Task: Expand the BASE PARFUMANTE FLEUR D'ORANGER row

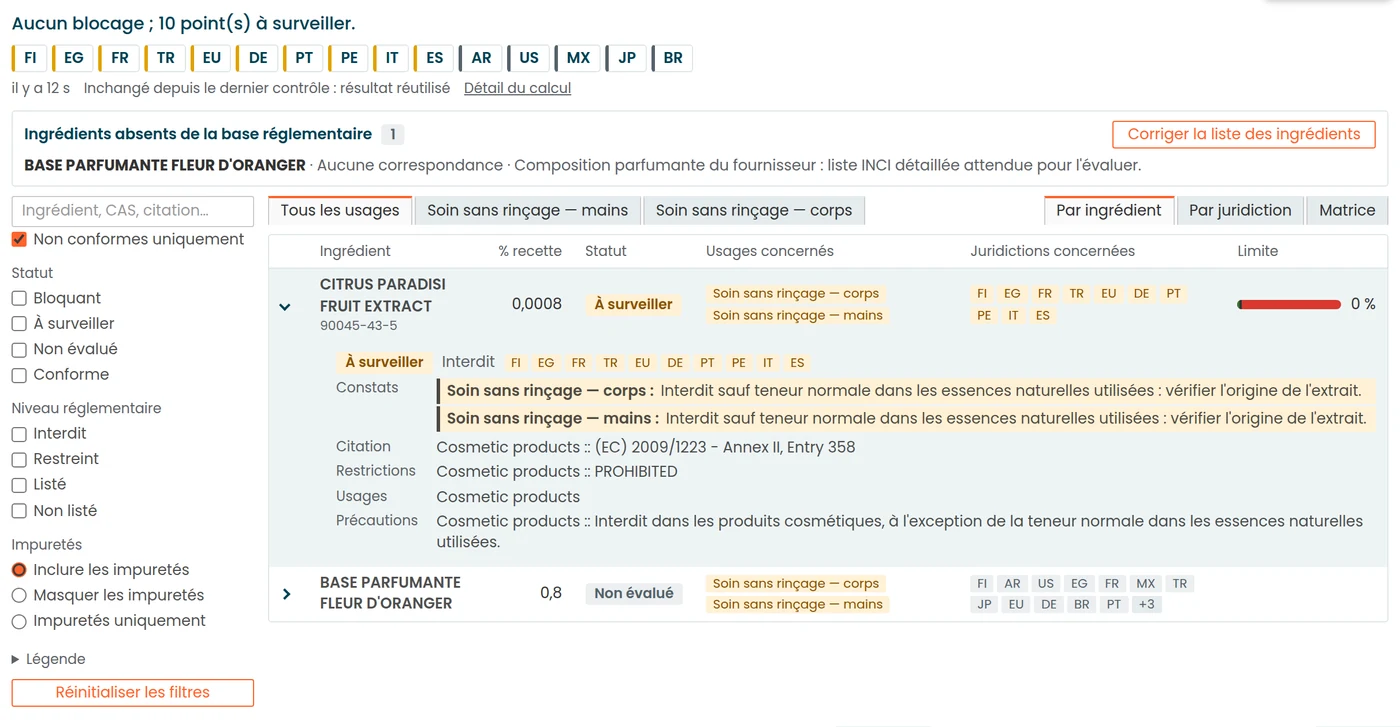Action: tap(287, 594)
